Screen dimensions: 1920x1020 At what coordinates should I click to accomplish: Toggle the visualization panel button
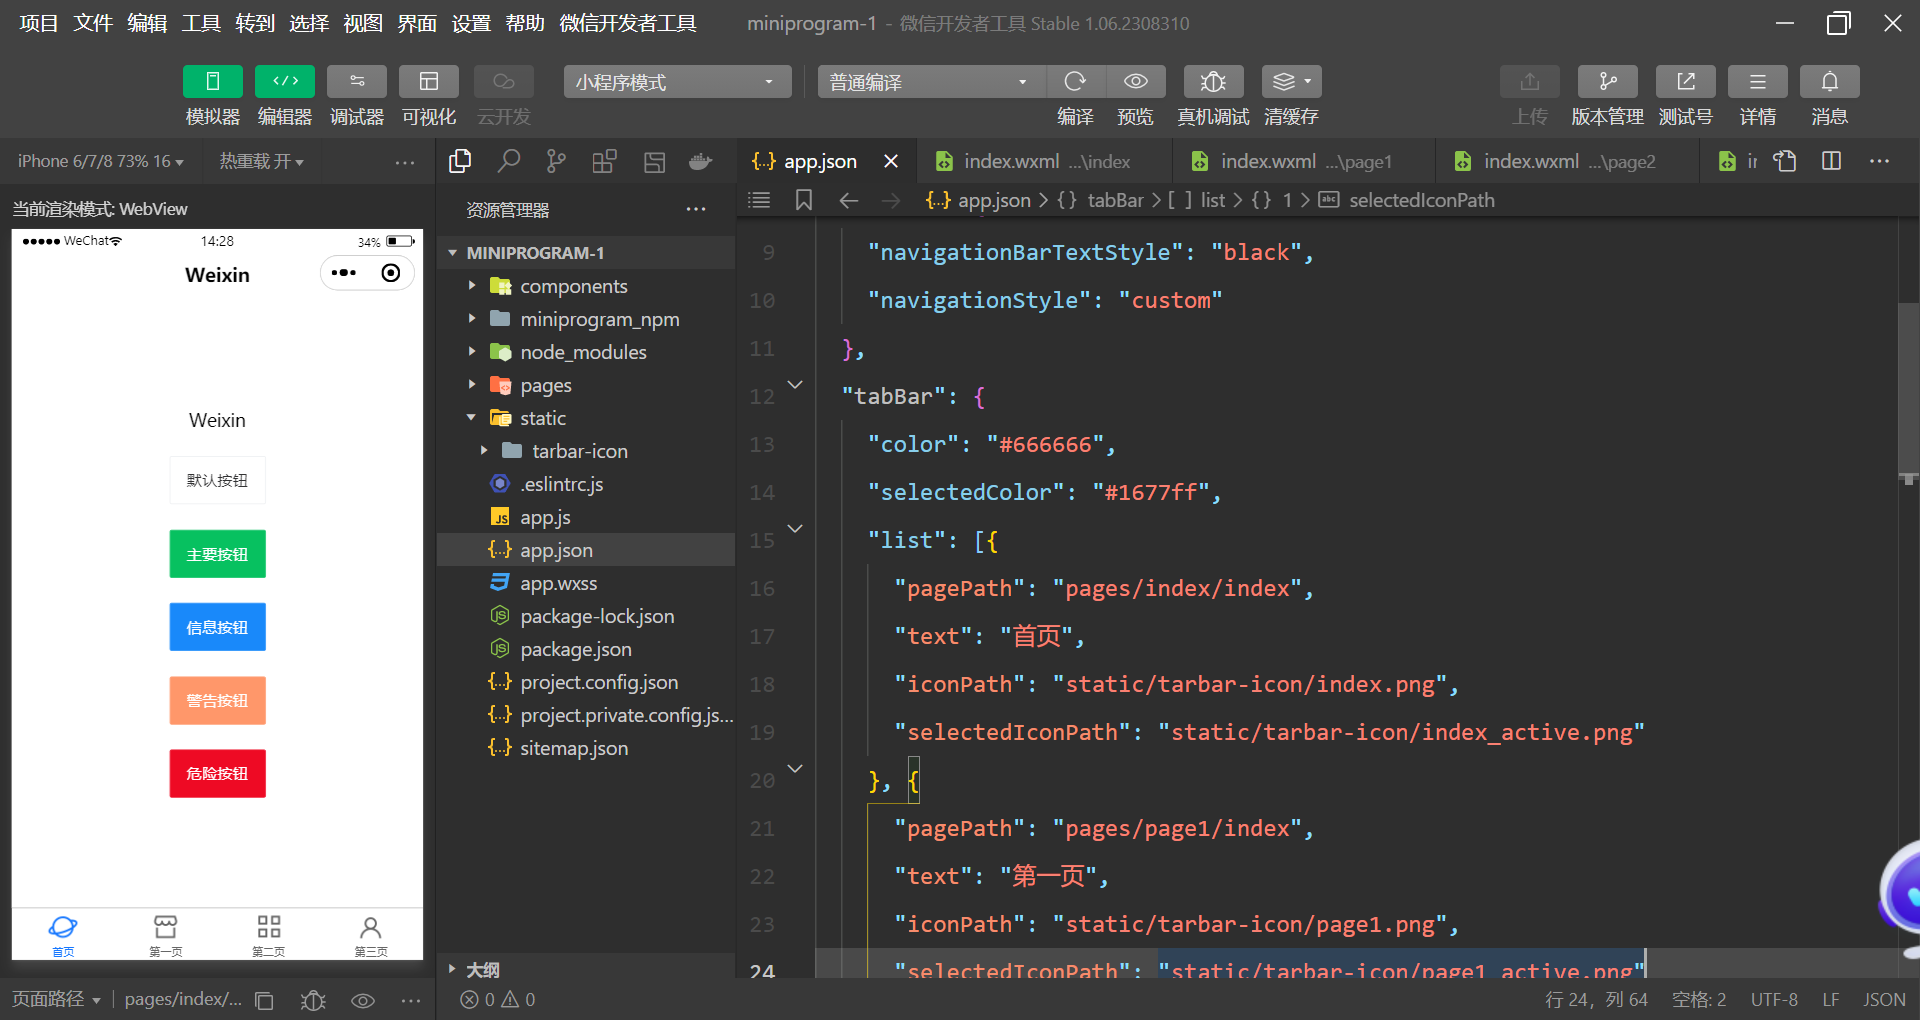[x=429, y=82]
